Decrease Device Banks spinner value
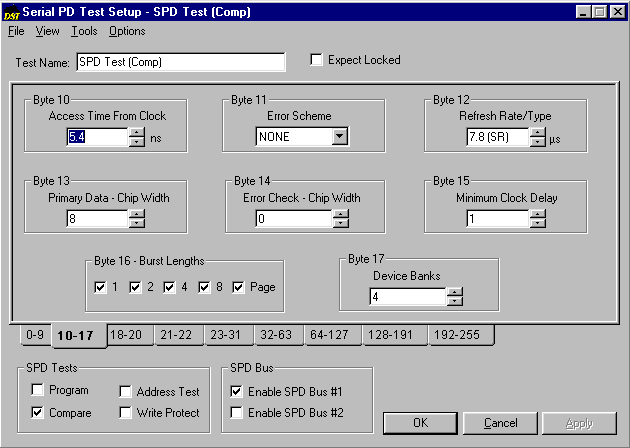The height and width of the screenshot is (448, 630). (x=455, y=302)
